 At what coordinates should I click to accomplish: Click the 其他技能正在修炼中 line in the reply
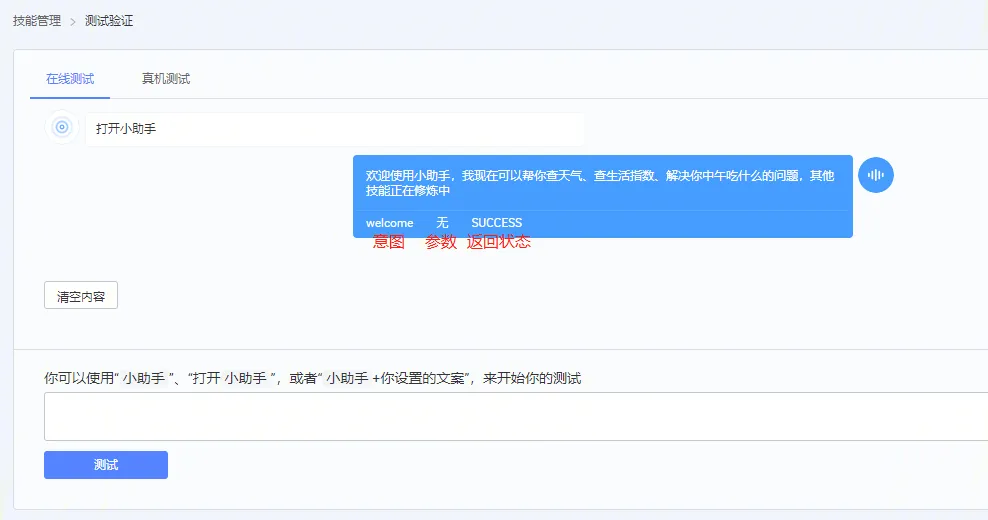(x=408, y=191)
